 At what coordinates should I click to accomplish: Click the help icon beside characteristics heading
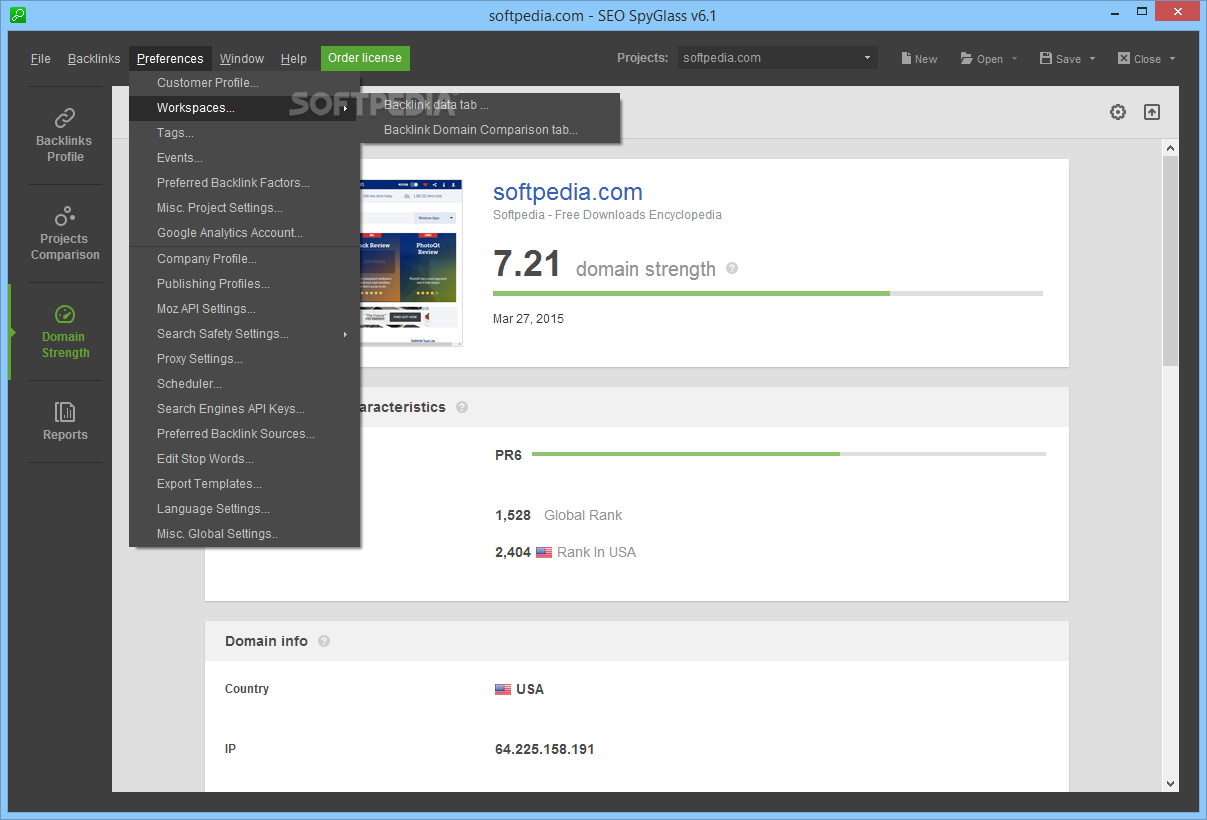(x=462, y=407)
